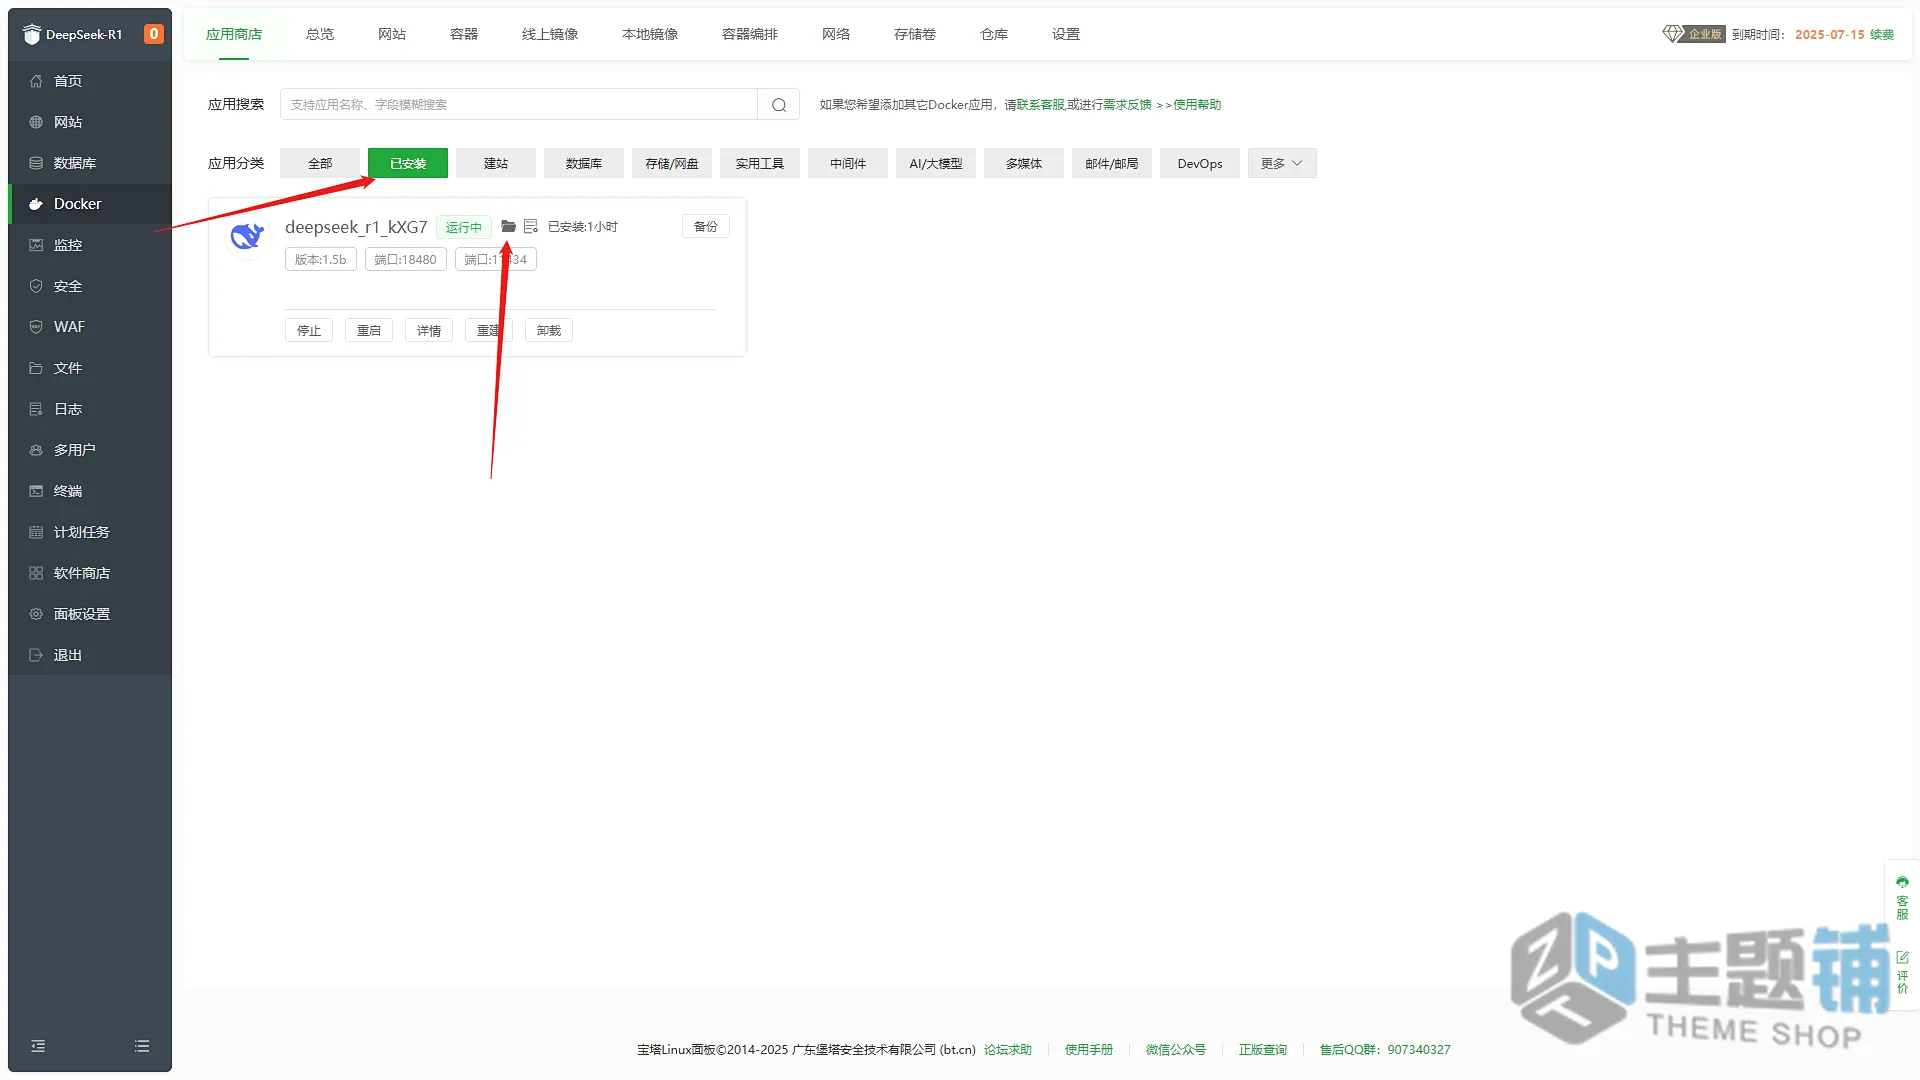
Task: Click the 备份 backup button
Action: click(x=706, y=227)
